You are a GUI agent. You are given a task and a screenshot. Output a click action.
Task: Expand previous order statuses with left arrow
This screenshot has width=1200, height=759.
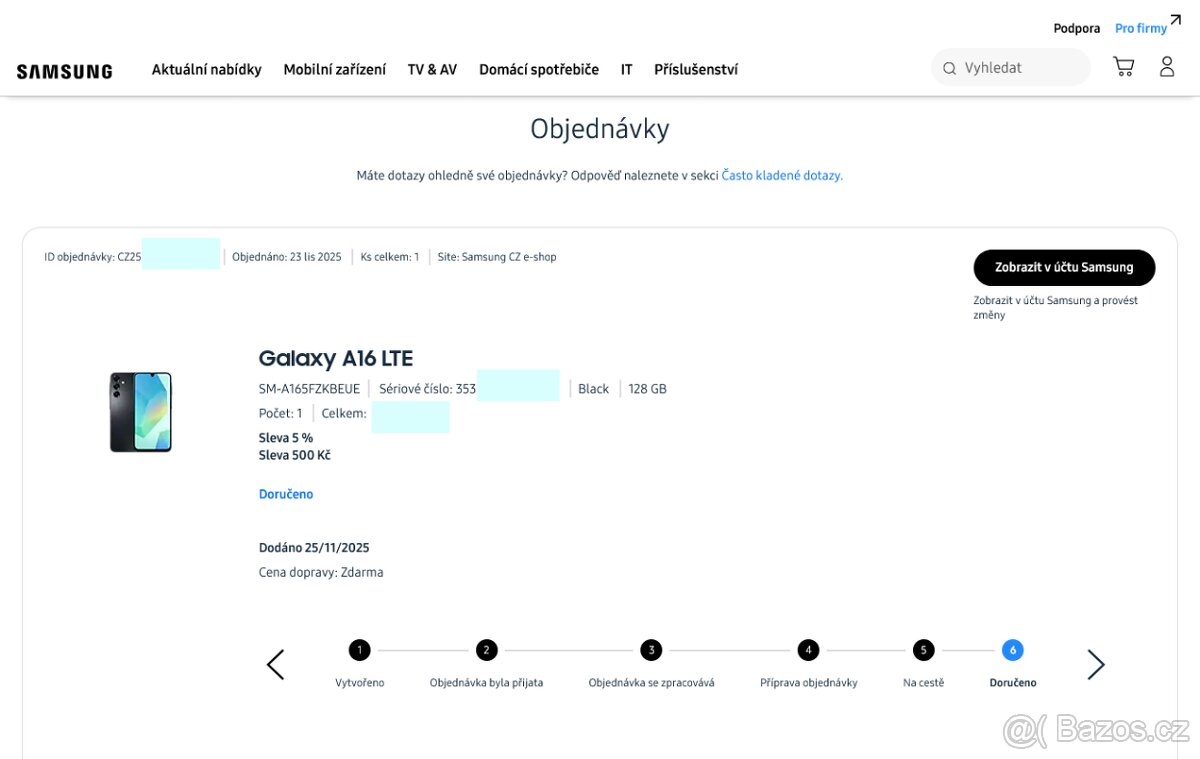275,664
